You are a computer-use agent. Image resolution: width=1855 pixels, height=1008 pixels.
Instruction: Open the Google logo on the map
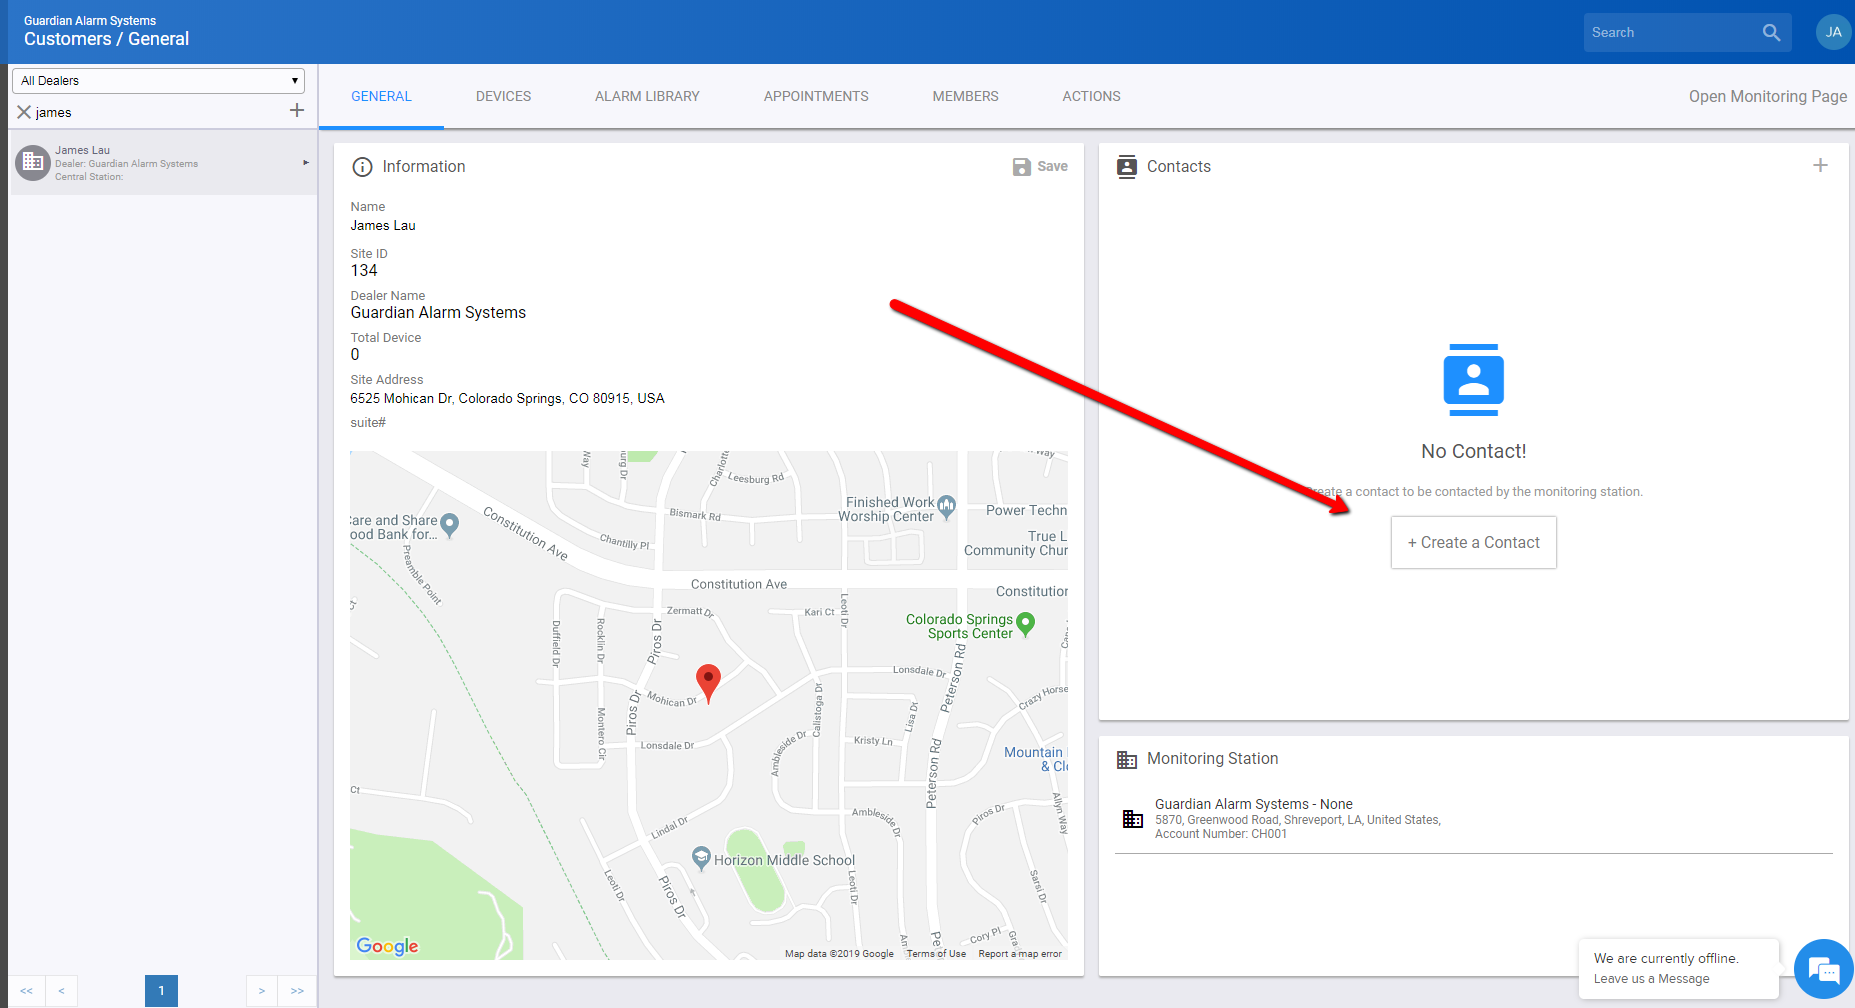click(387, 946)
